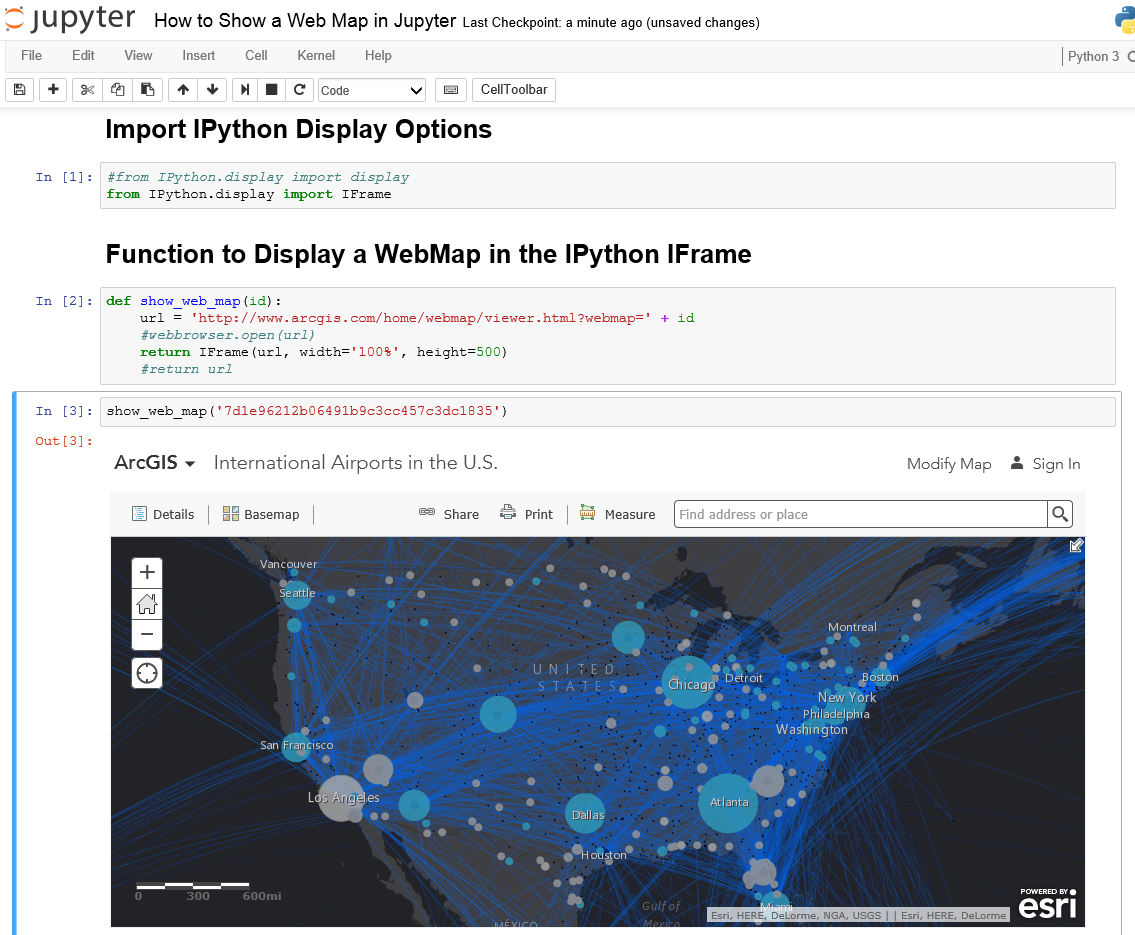1135x935 pixels.
Task: Click the Houston label on map
Action: pos(604,855)
